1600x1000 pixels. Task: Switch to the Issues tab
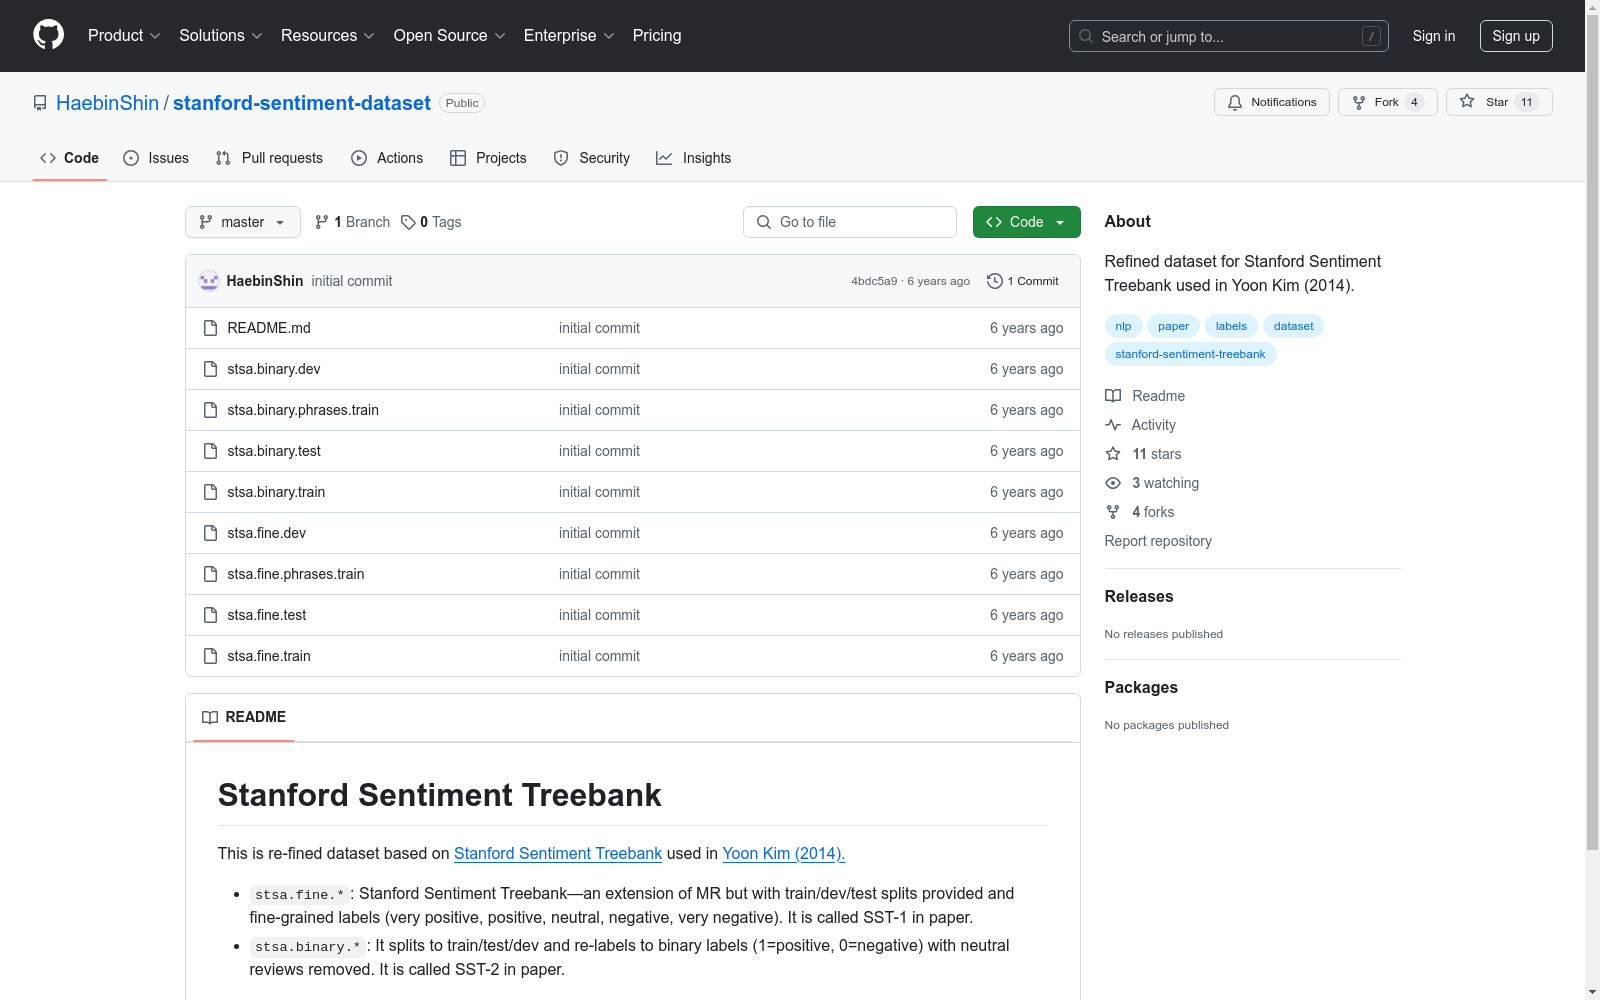pos(156,158)
